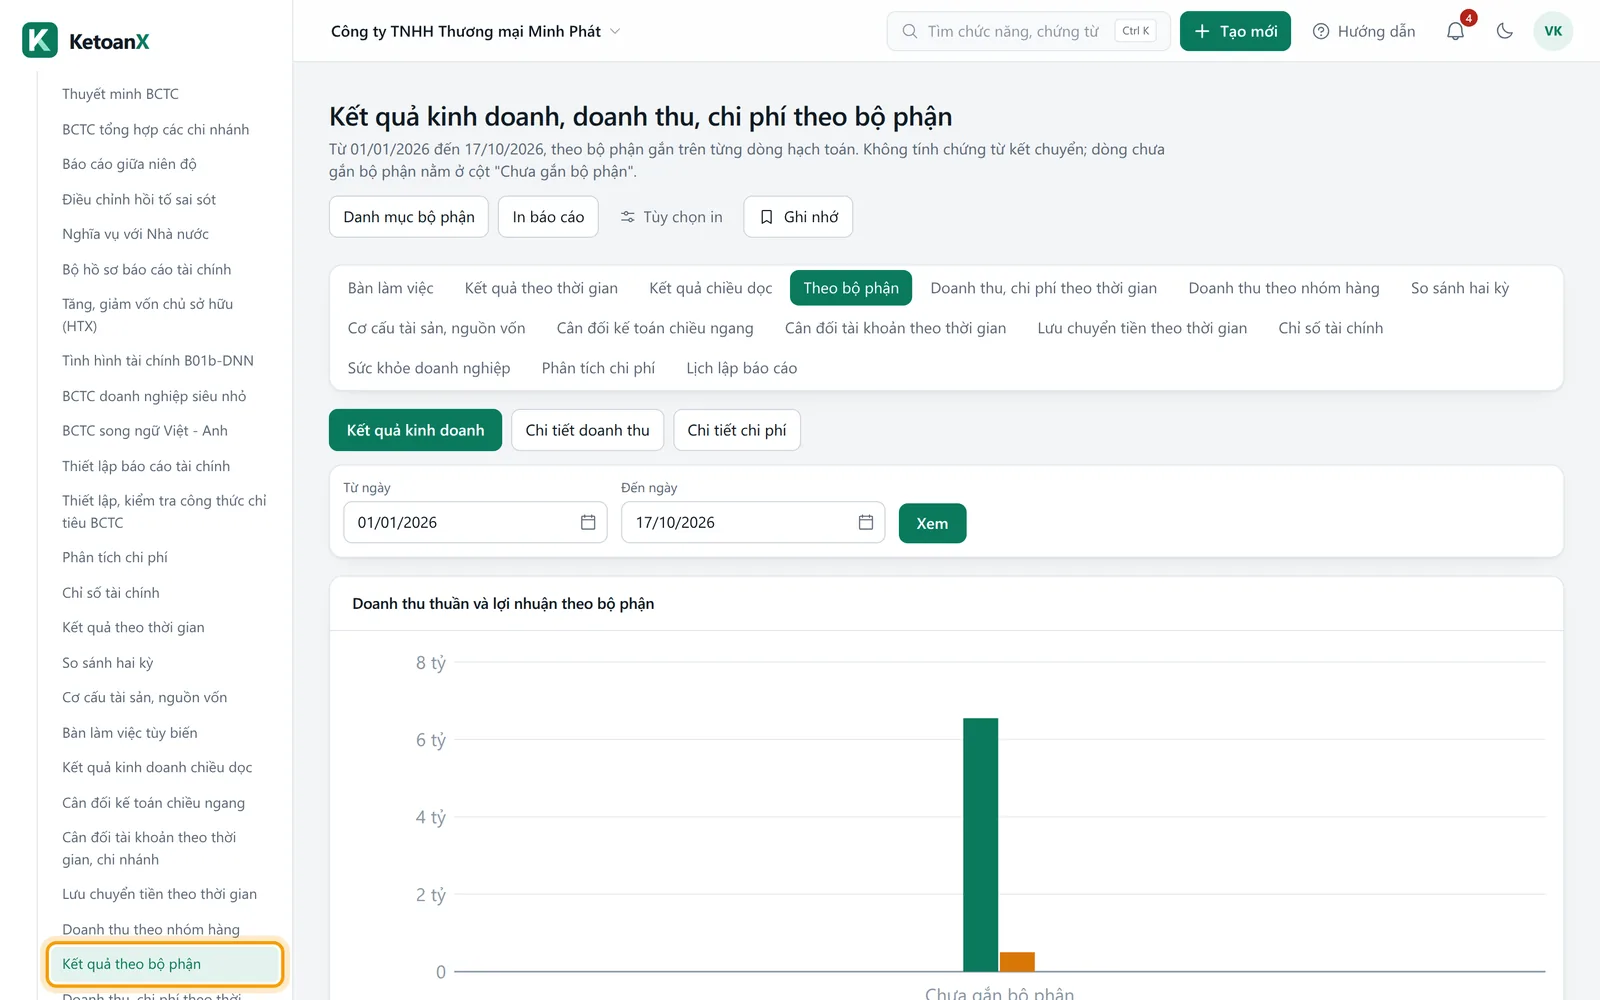Click the search magnifier icon
The height and width of the screenshot is (1000, 1600).
coord(910,31)
